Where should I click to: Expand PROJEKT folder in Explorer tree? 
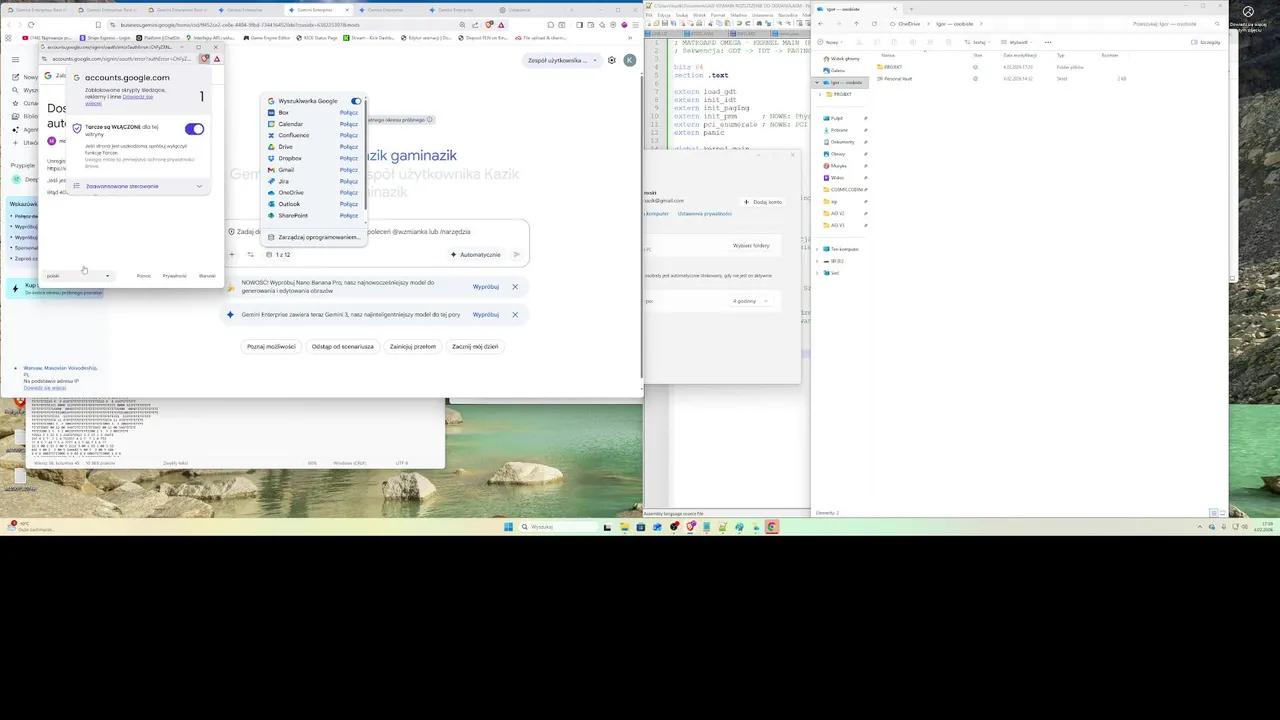[821, 94]
